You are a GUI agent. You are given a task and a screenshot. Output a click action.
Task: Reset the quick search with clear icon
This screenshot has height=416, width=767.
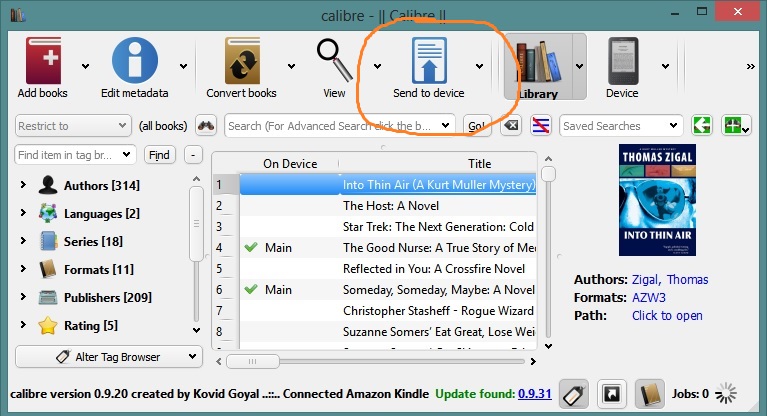511,126
